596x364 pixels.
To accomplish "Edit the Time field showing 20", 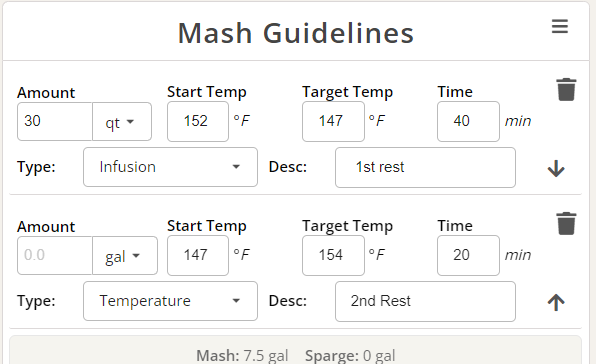I will coord(468,255).
